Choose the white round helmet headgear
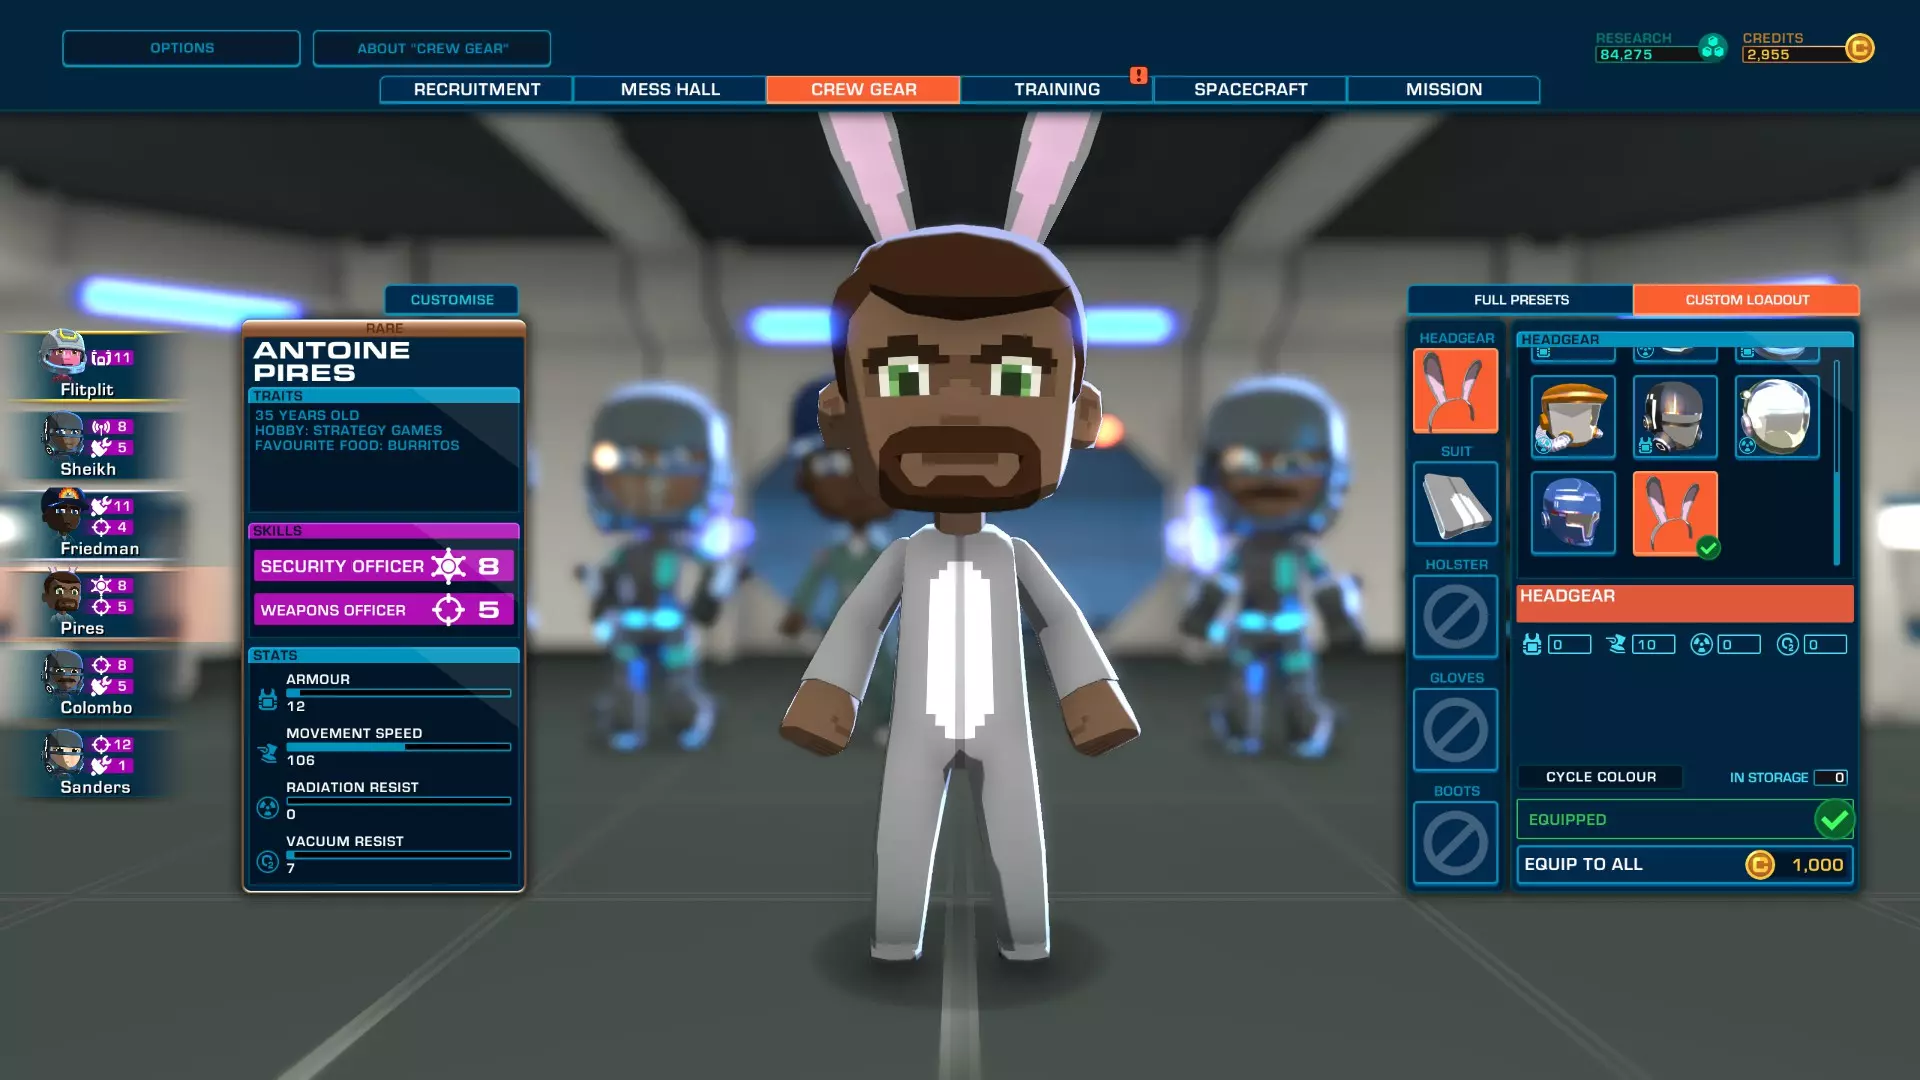Screen dimensions: 1920x1080 click(1777, 417)
